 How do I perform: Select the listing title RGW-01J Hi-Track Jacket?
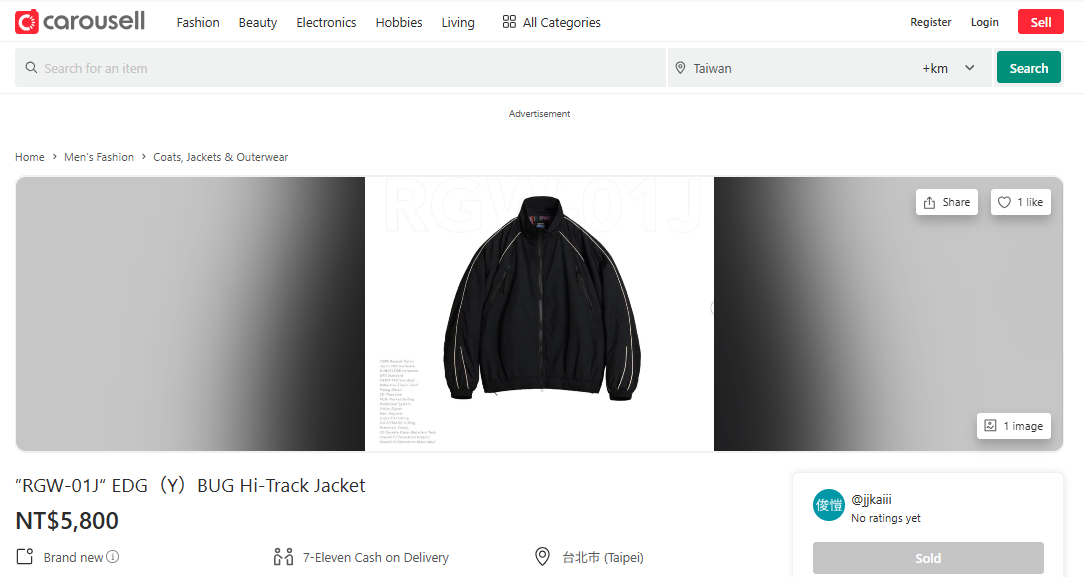point(190,486)
